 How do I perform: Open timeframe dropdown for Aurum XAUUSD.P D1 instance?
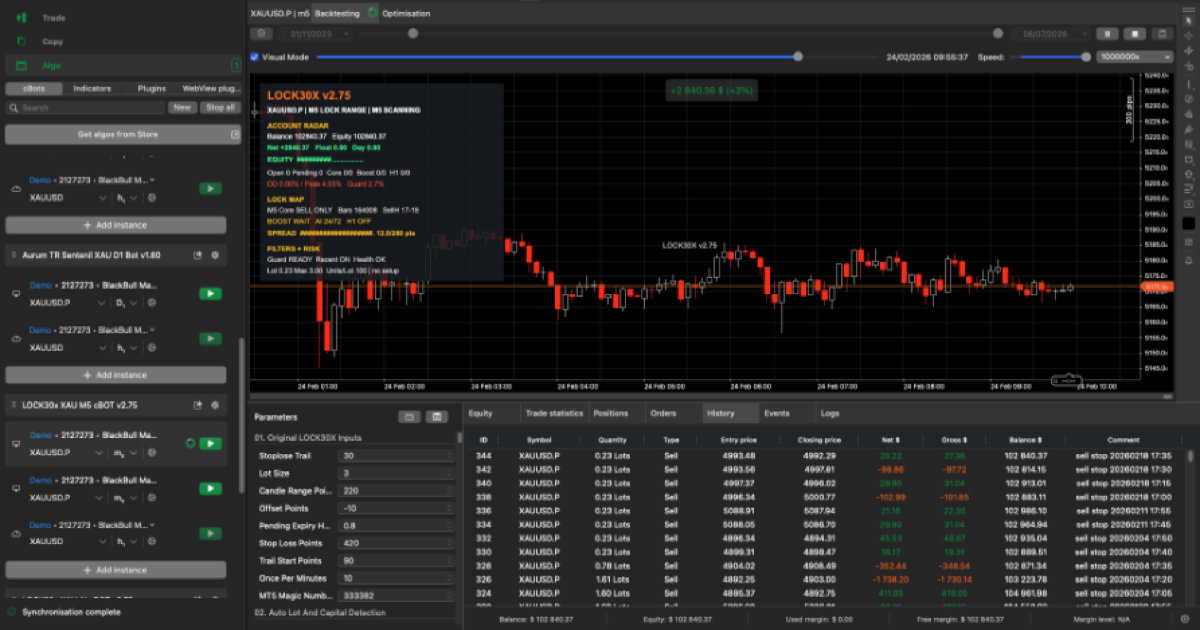[x=126, y=302]
